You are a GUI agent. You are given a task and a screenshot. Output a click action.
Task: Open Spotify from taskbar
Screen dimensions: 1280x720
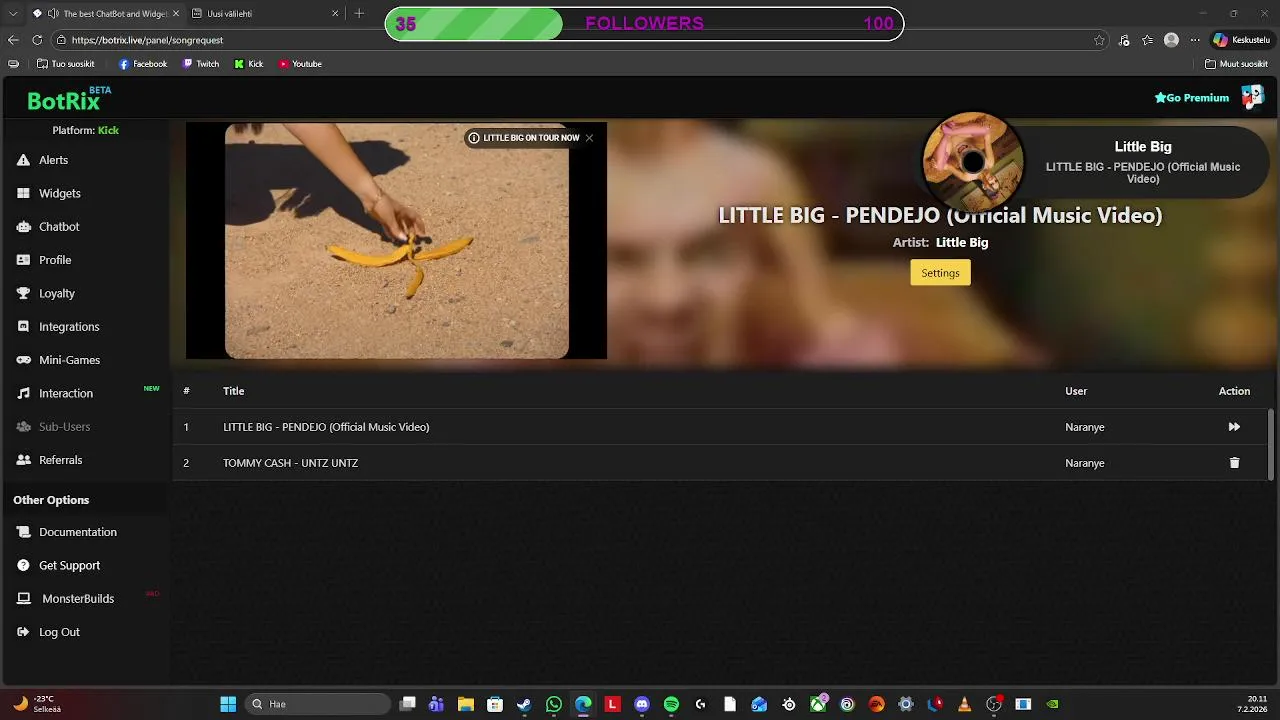pyautogui.click(x=671, y=704)
